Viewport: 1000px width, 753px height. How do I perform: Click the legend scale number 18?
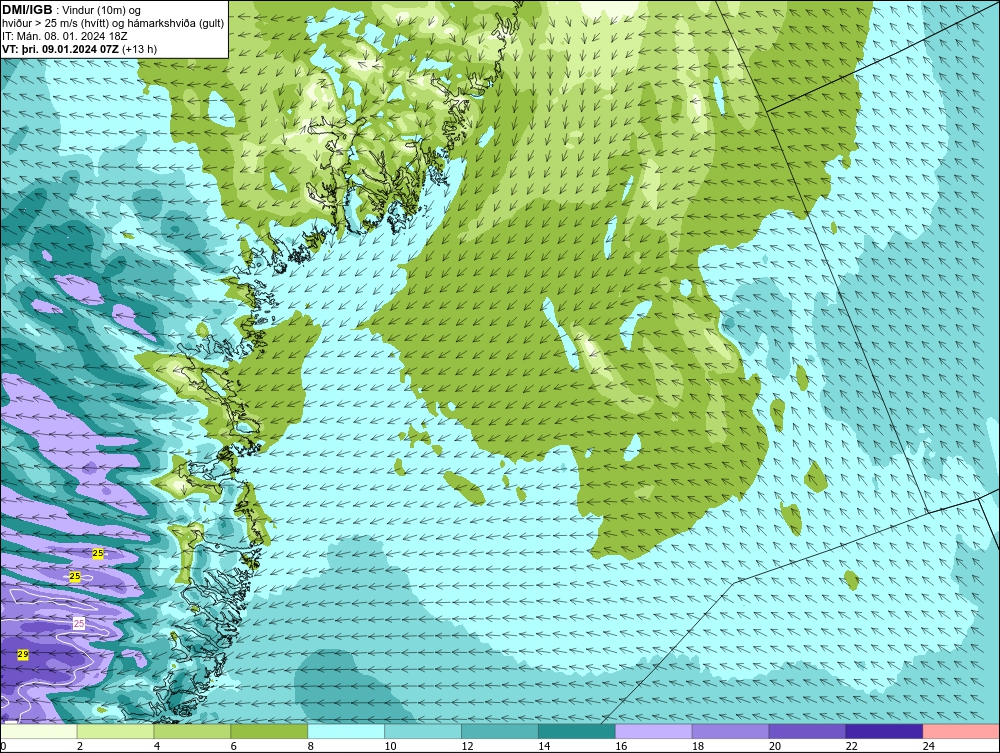pyautogui.click(x=698, y=746)
